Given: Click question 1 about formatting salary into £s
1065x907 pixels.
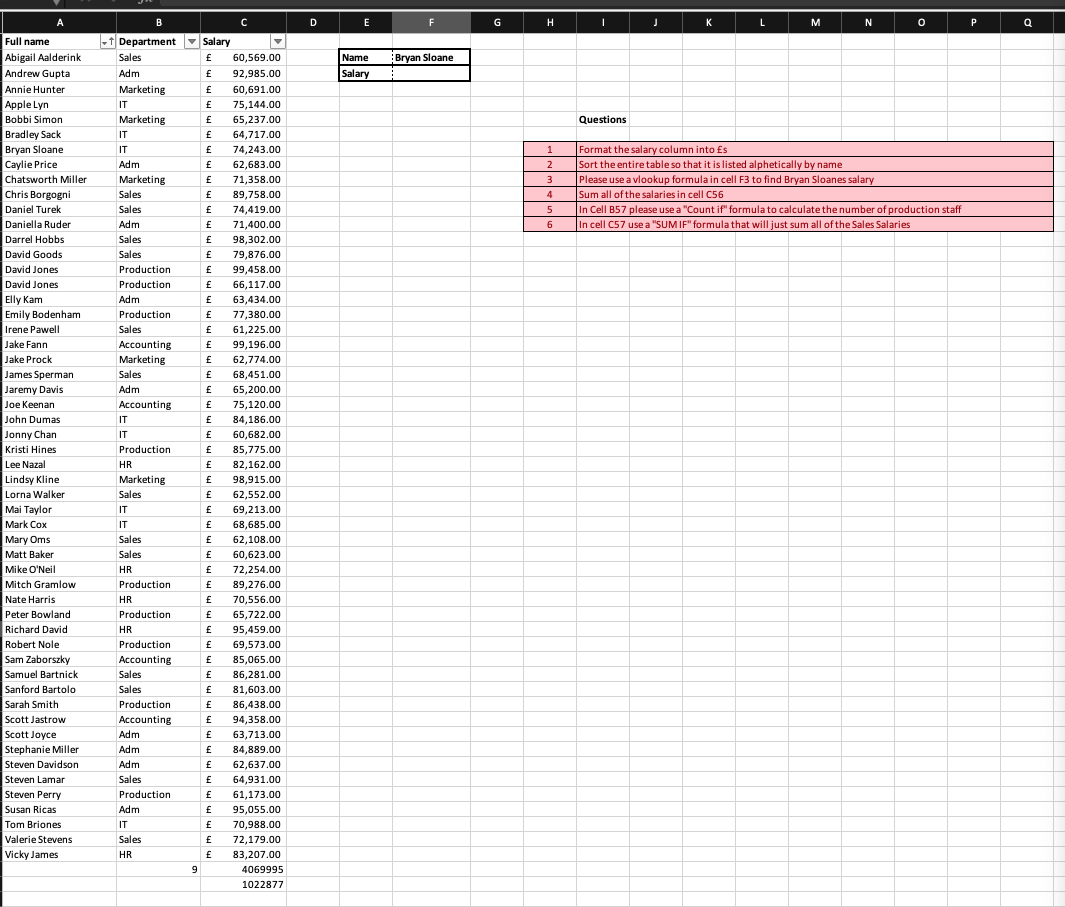Looking at the screenshot, I should pos(815,149).
